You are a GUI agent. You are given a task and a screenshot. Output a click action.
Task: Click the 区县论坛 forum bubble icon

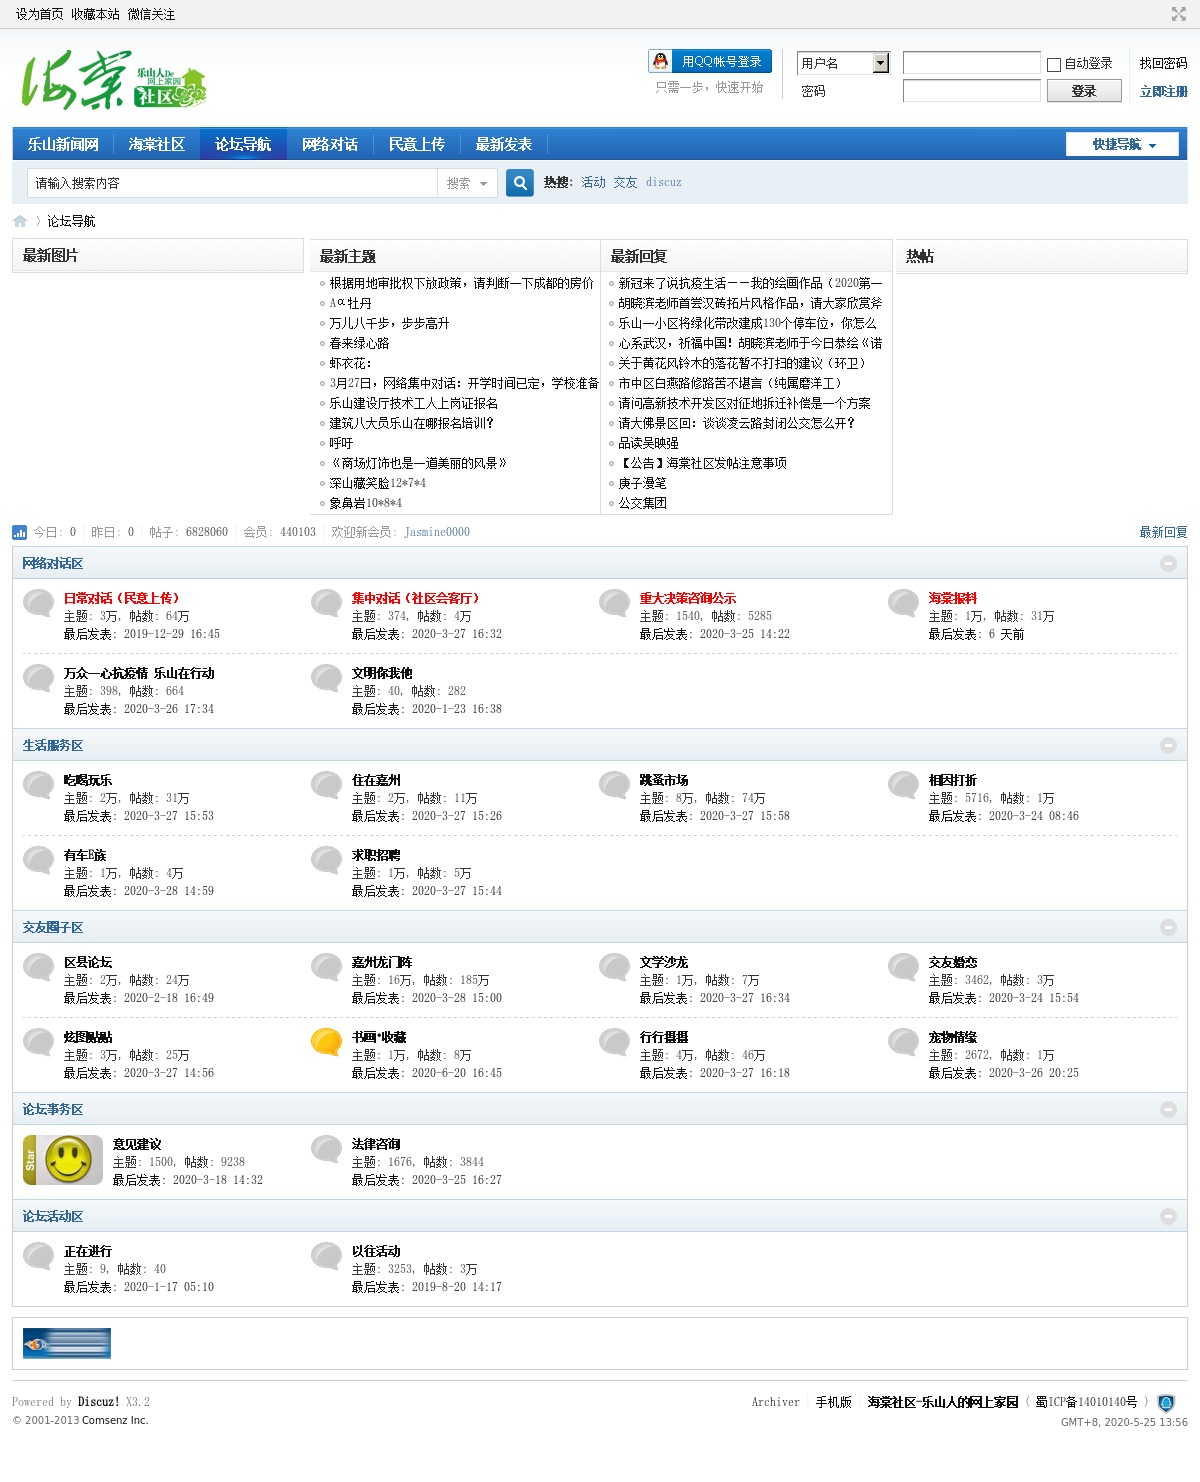pos(39,967)
